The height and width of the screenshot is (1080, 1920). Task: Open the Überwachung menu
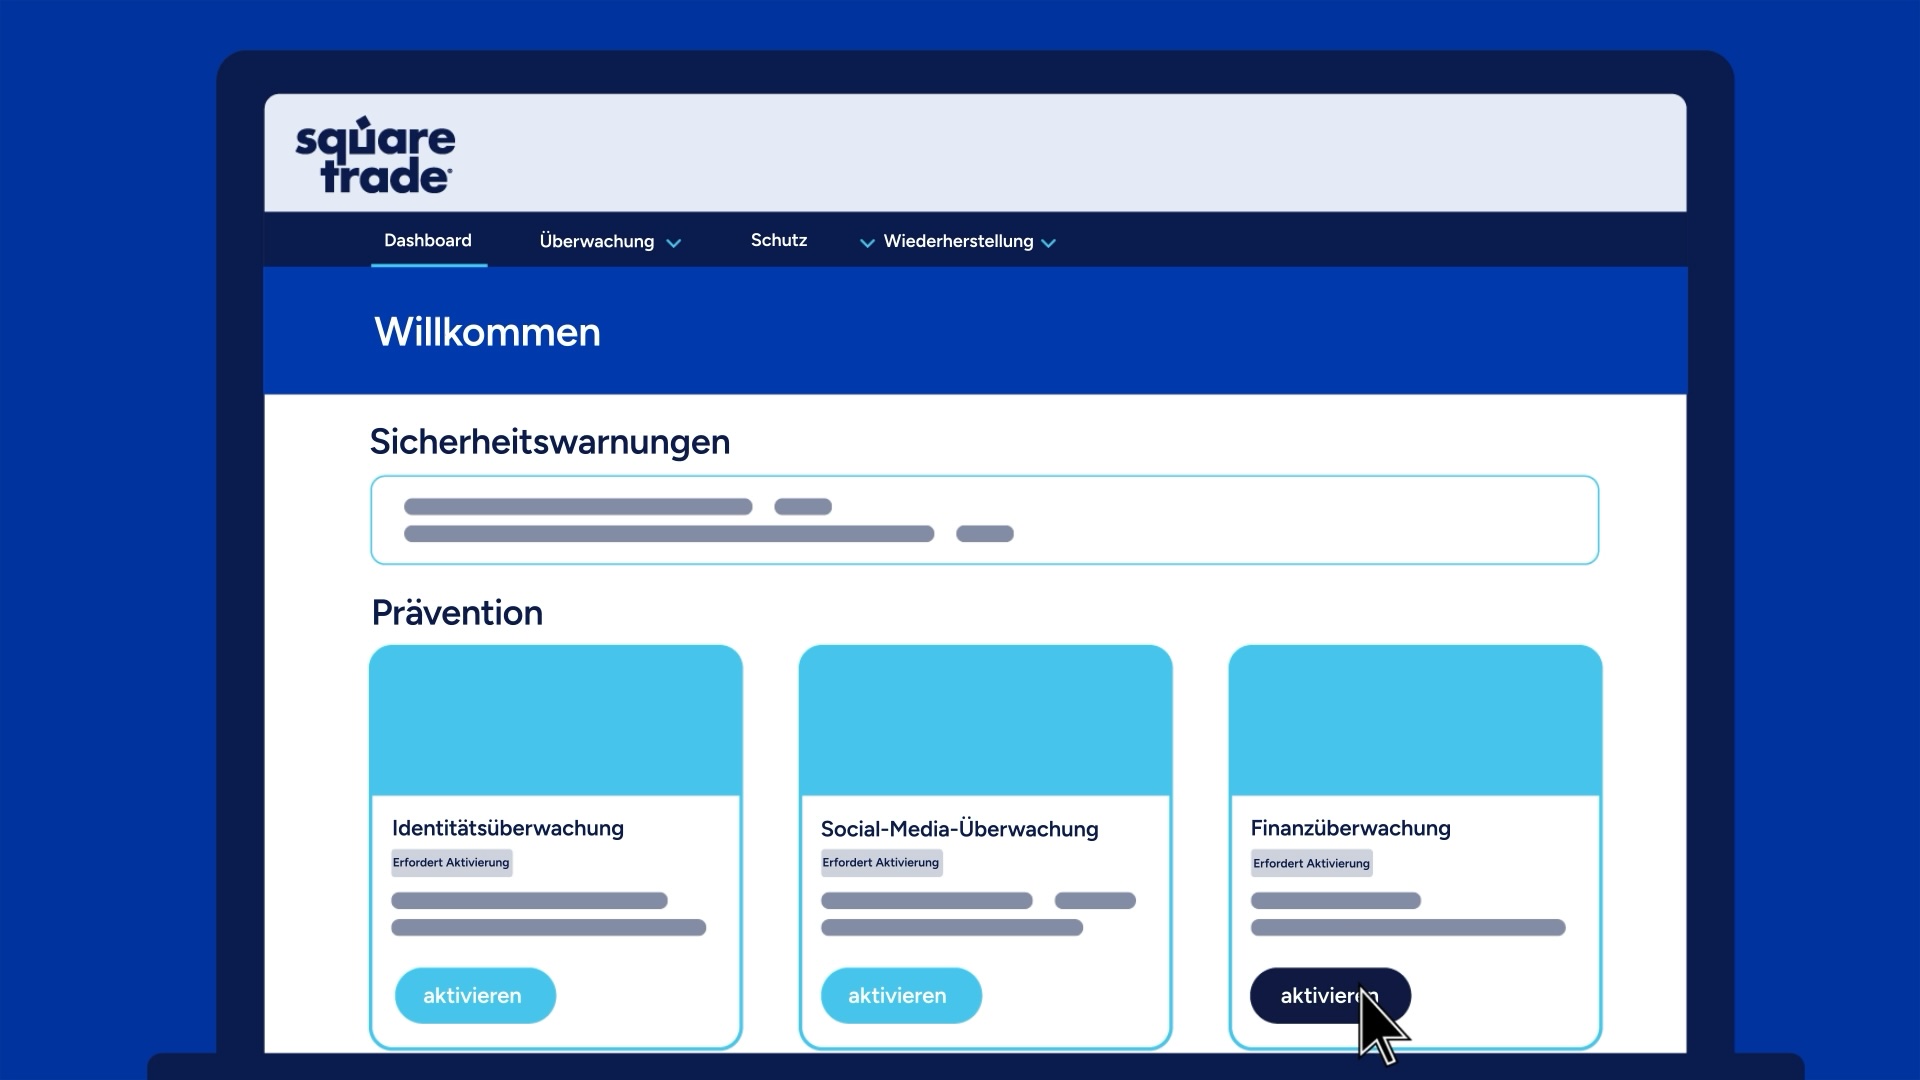[597, 241]
